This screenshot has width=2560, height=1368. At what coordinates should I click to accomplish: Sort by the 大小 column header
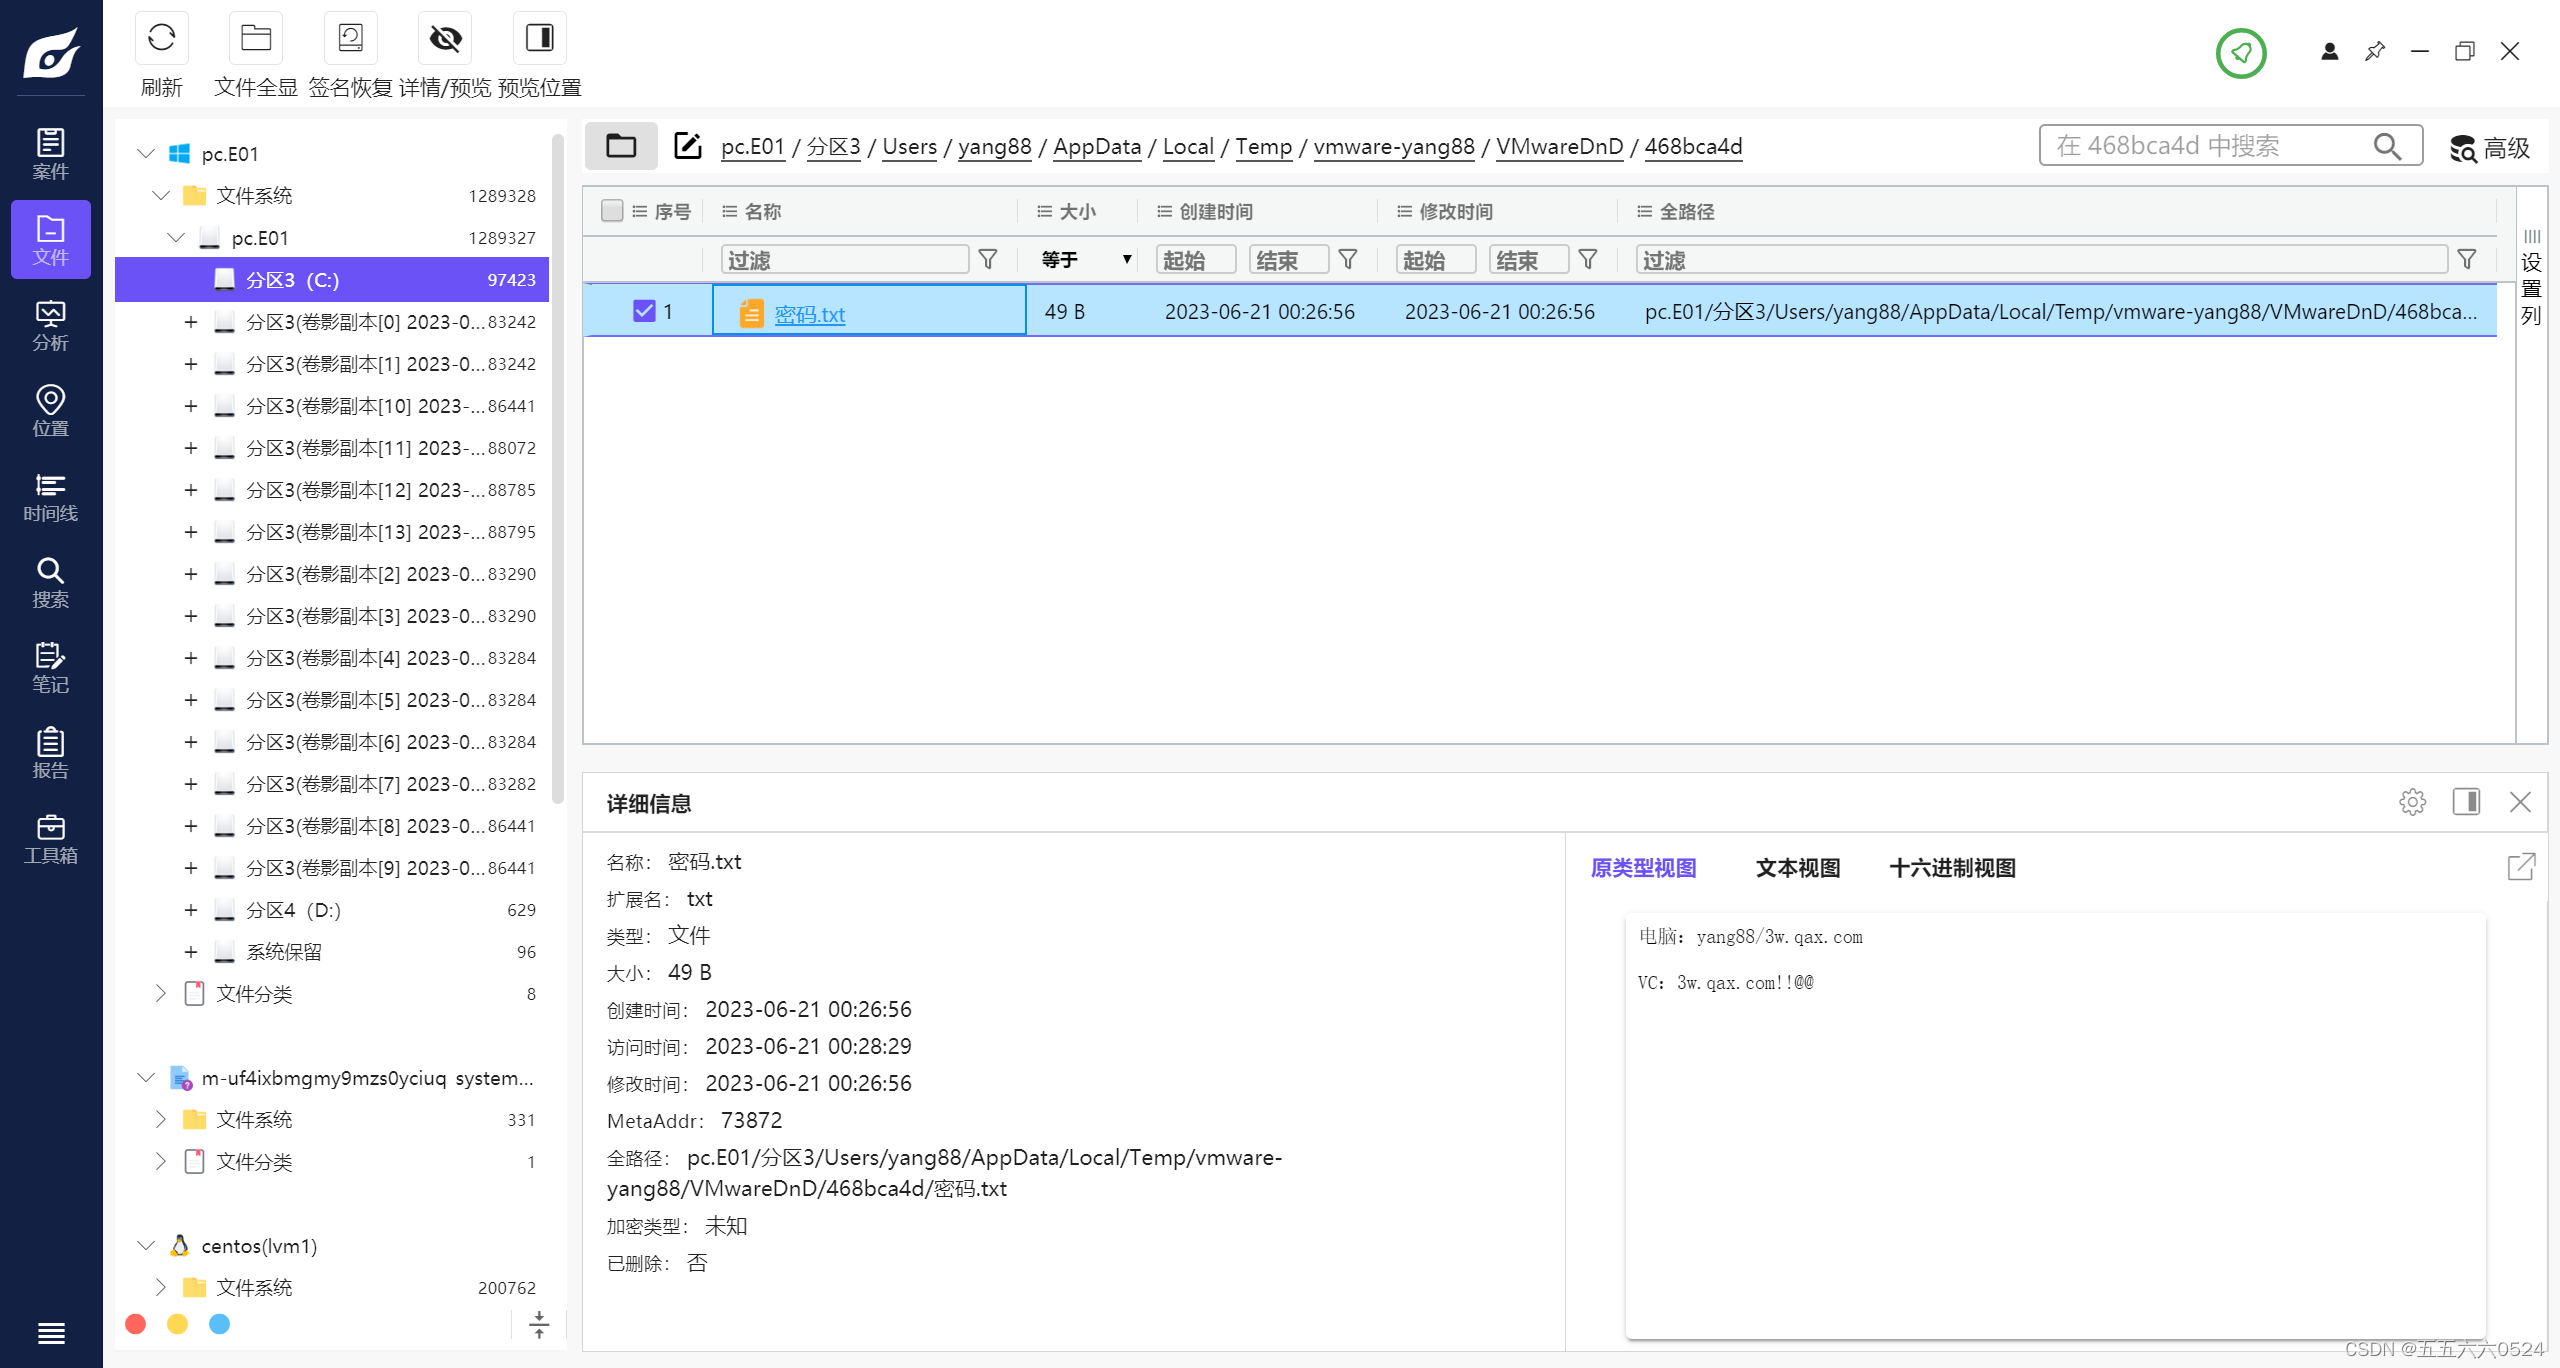point(1077,212)
